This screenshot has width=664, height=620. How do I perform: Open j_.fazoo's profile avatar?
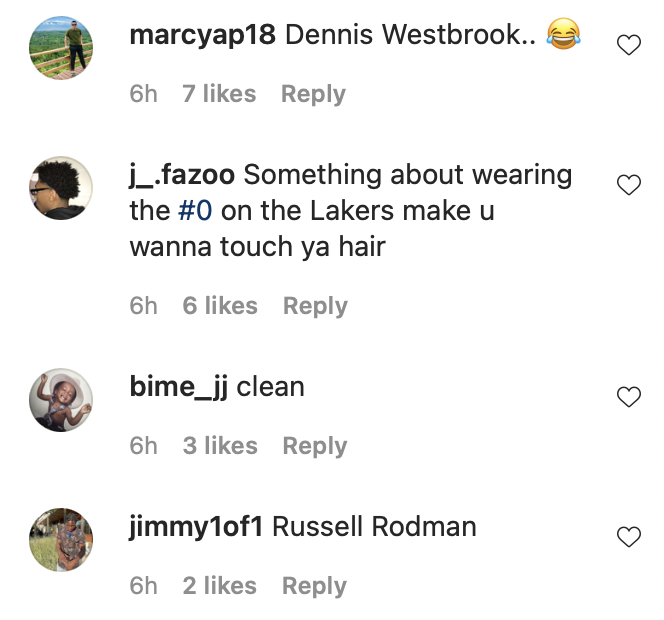point(62,187)
